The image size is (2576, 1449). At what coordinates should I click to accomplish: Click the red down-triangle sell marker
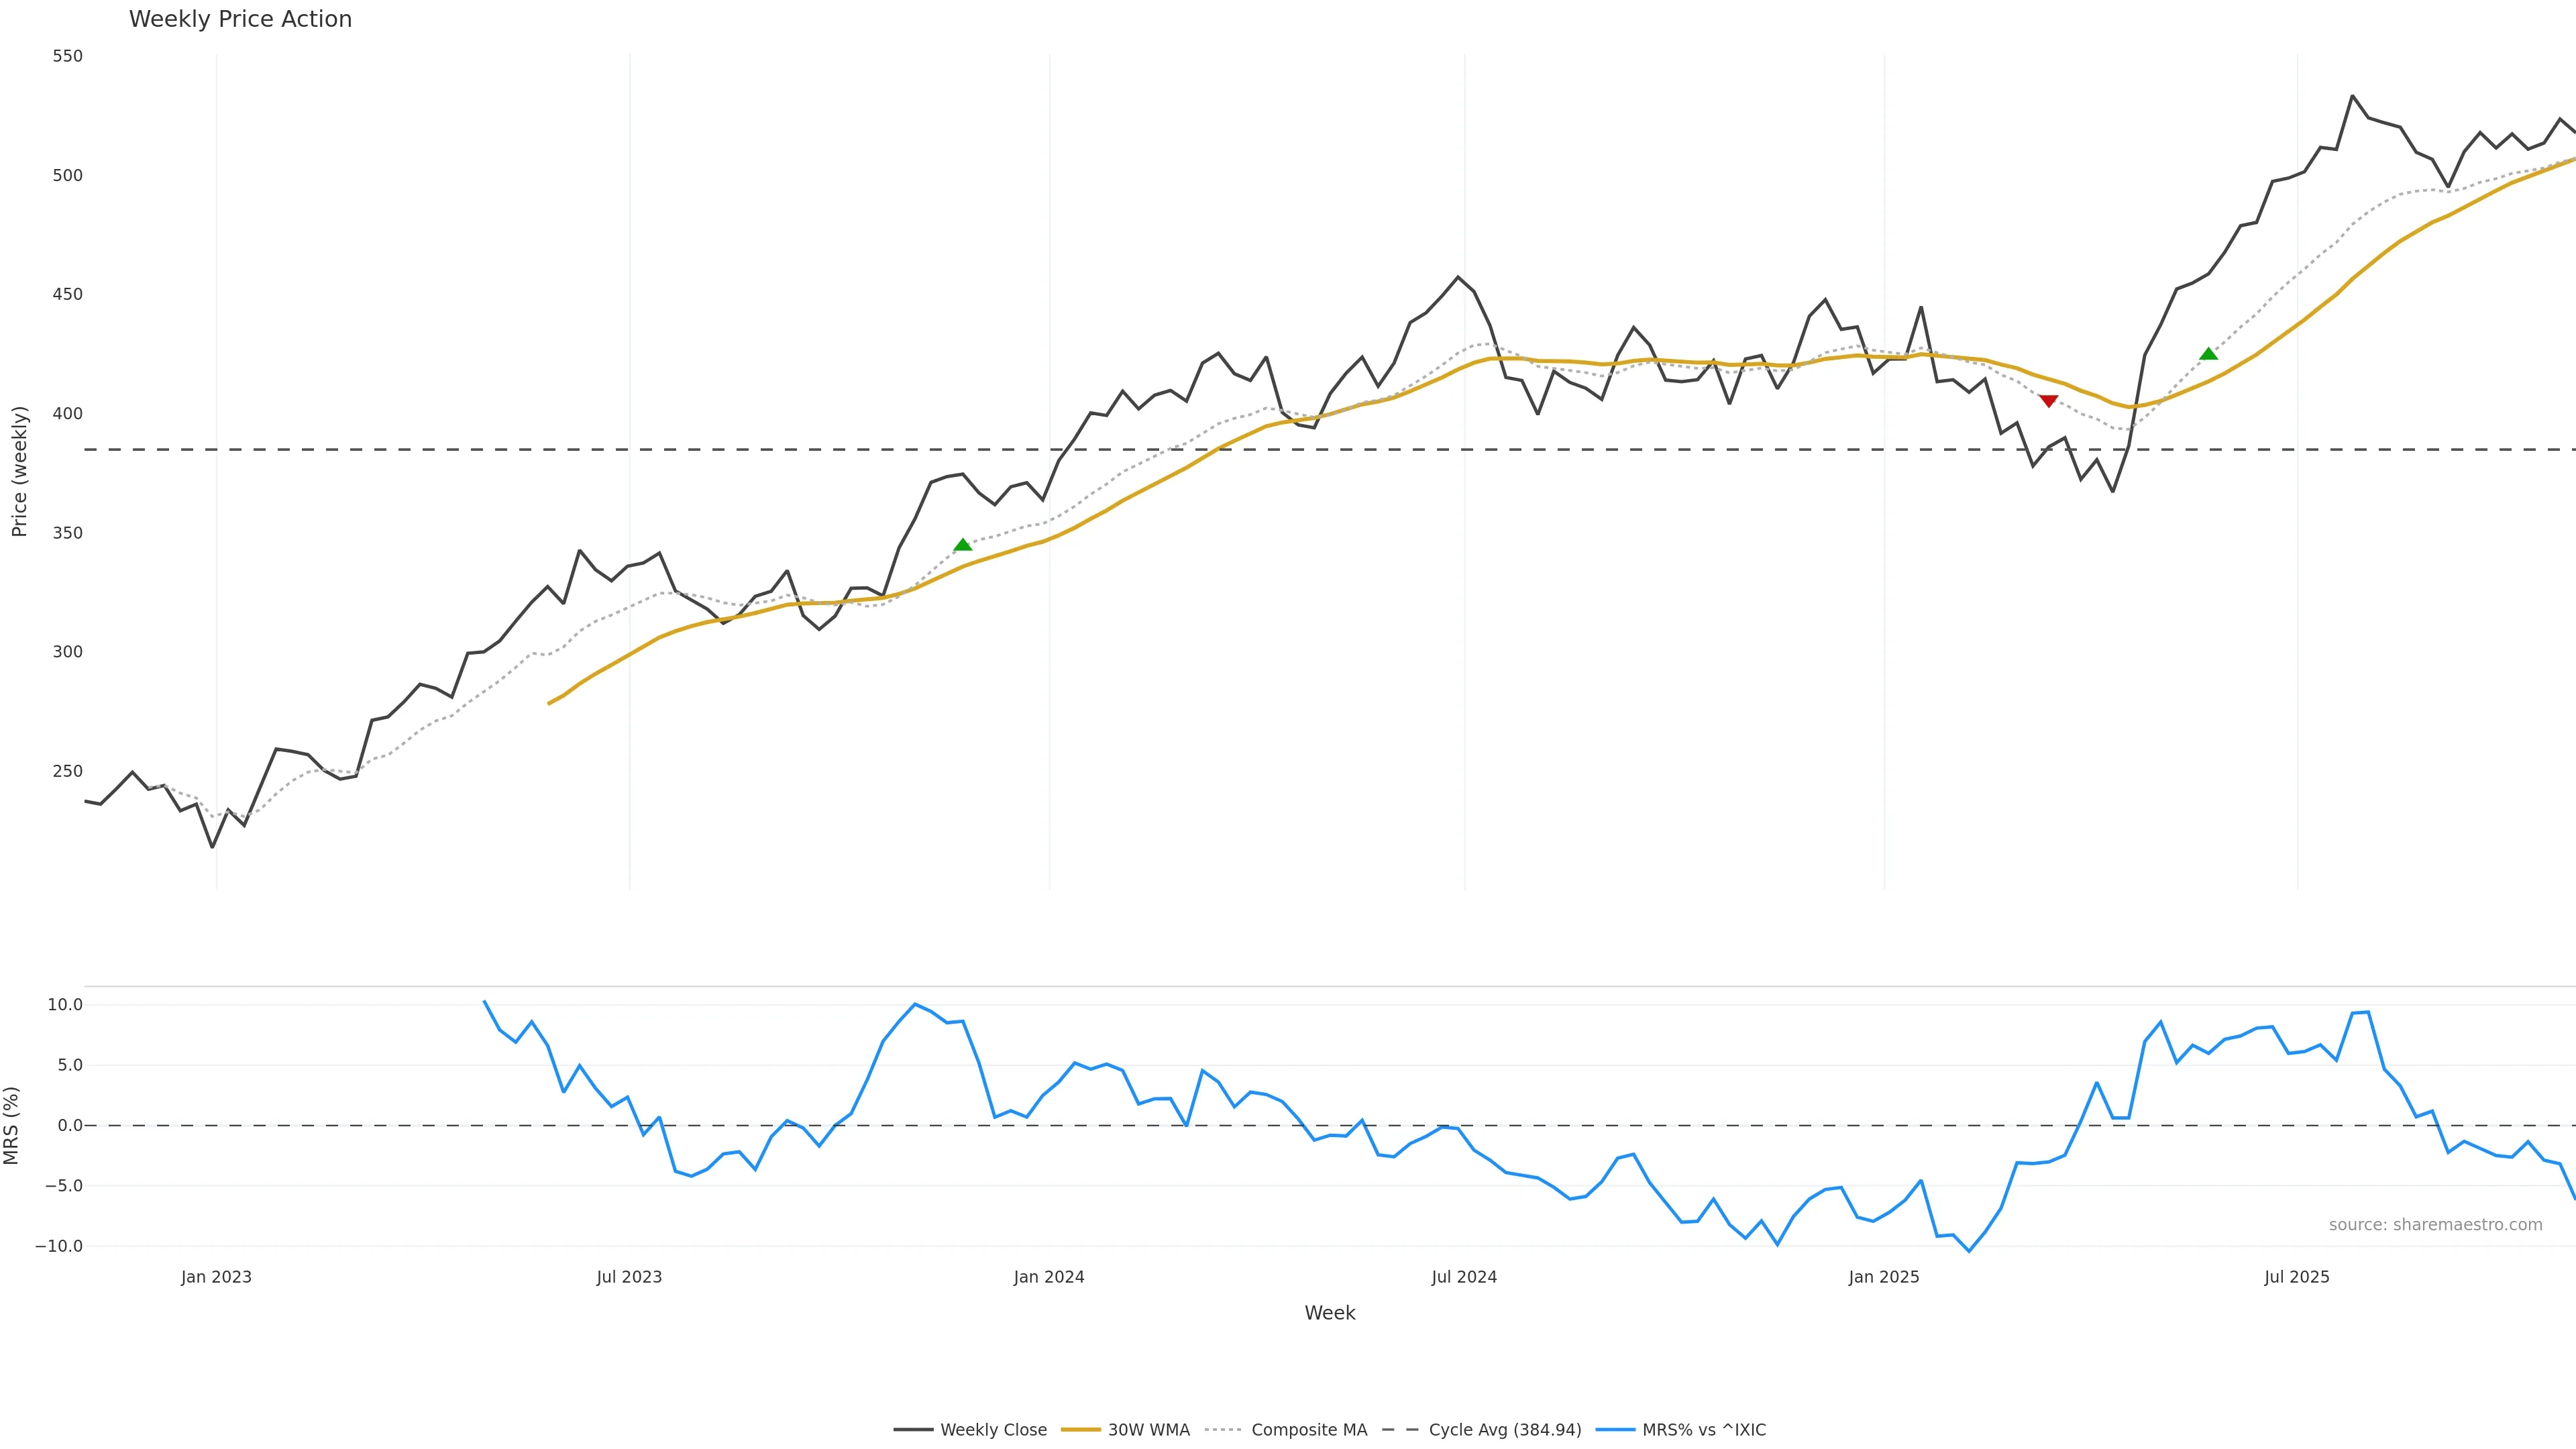[x=2048, y=401]
